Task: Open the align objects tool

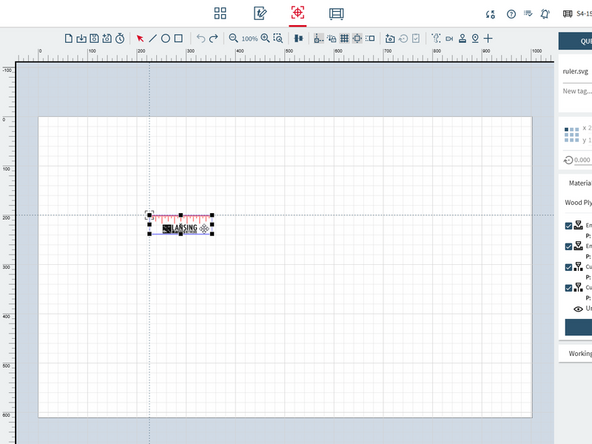Action: (x=299, y=38)
